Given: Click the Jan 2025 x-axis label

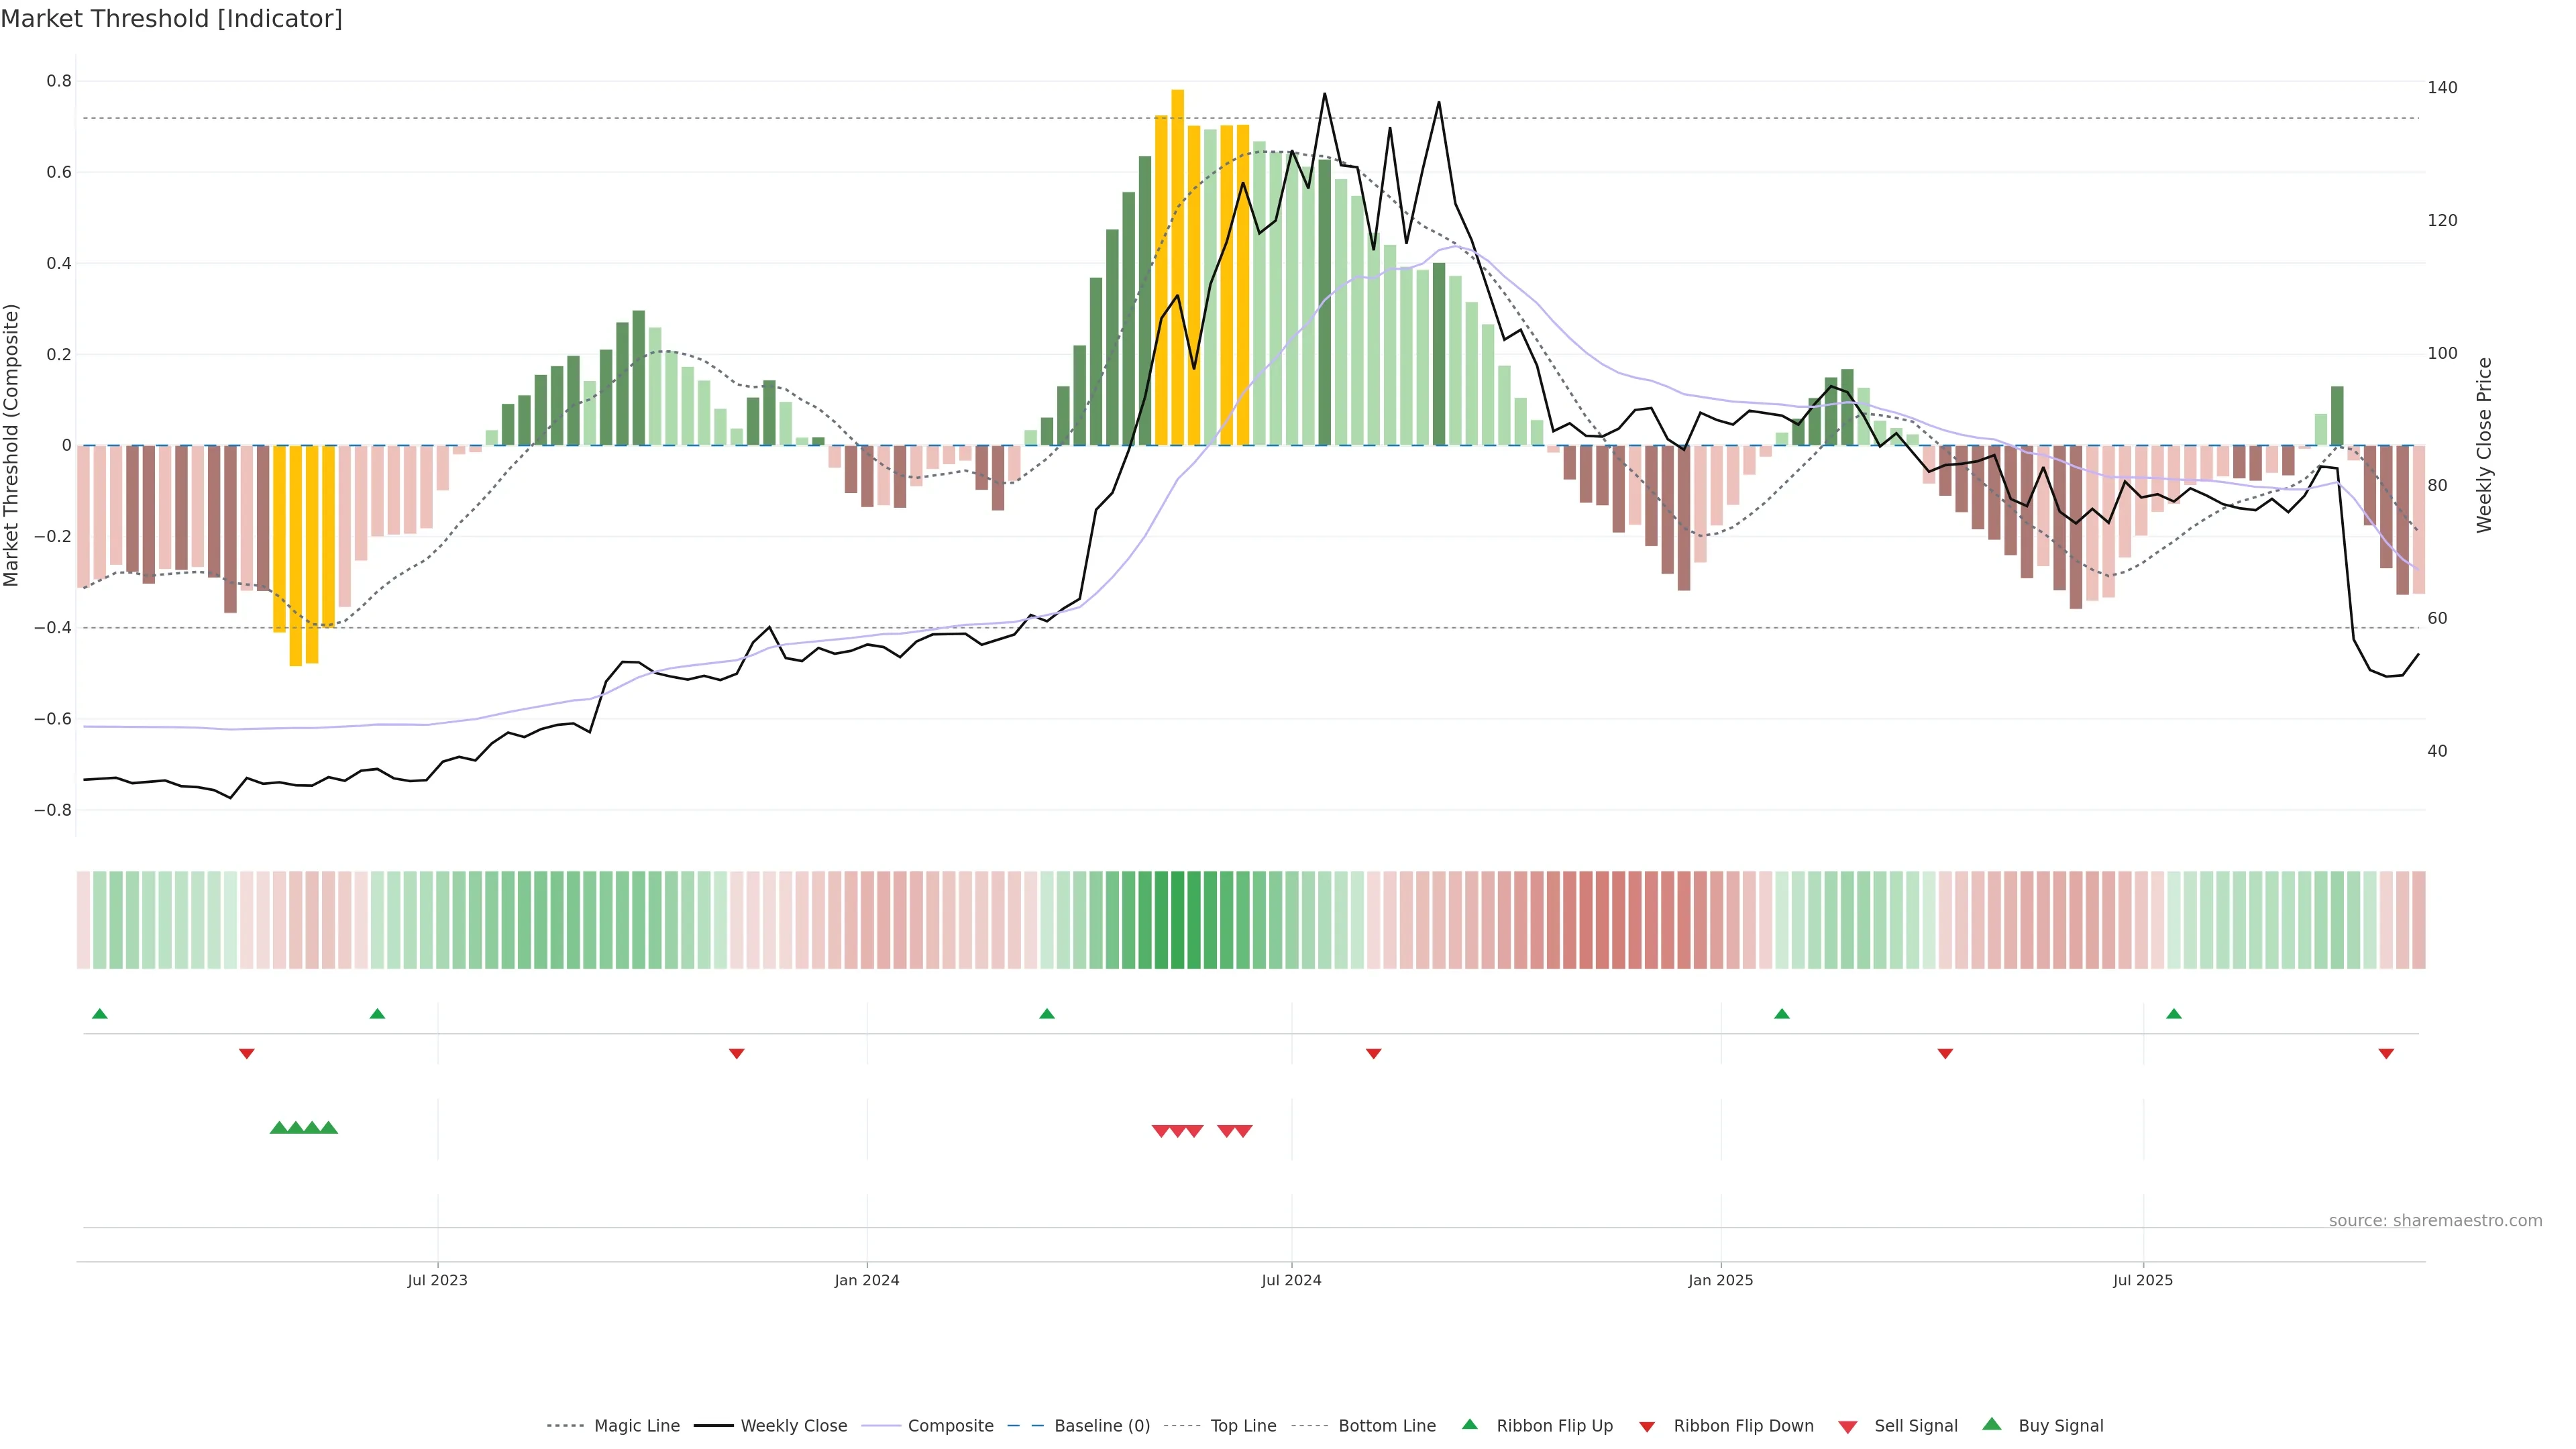Looking at the screenshot, I should point(1720,1280).
